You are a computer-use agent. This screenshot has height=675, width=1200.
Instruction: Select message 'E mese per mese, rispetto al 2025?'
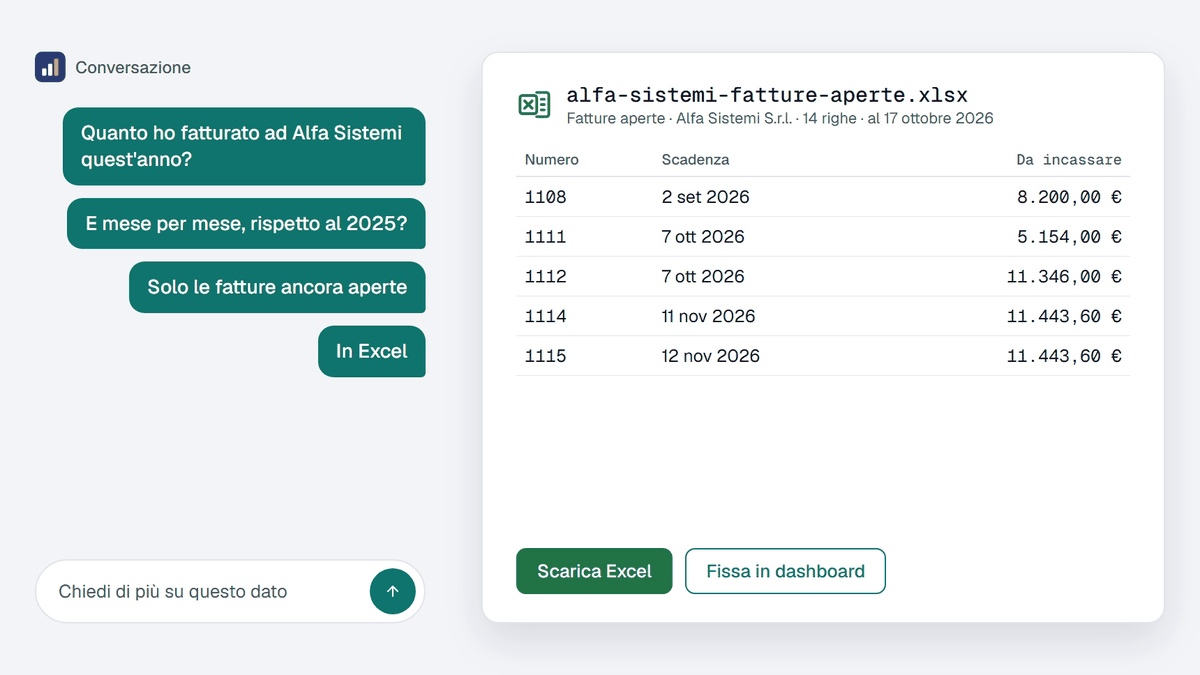click(246, 223)
